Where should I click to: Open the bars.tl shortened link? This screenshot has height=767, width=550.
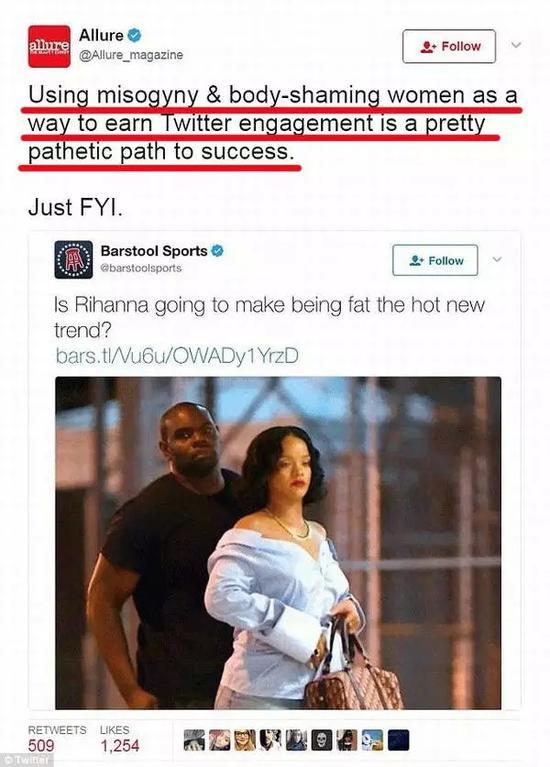point(177,356)
